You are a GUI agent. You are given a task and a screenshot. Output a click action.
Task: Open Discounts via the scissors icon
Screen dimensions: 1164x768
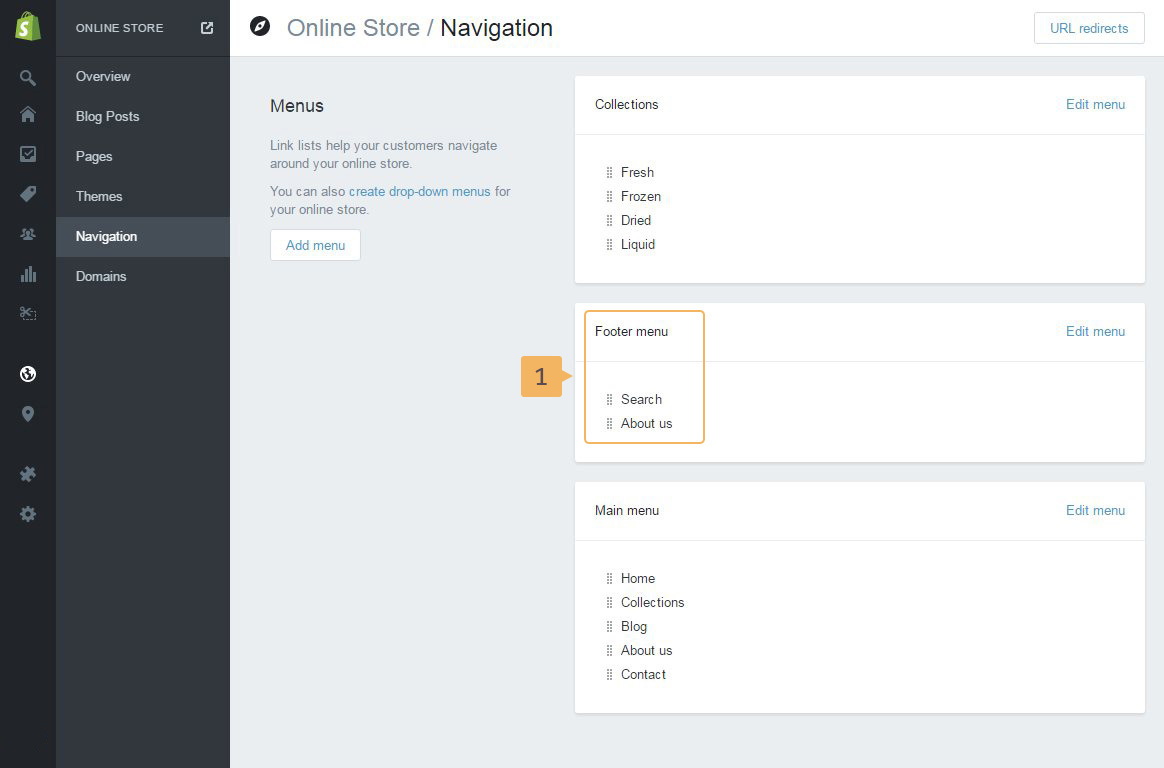pyautogui.click(x=28, y=314)
